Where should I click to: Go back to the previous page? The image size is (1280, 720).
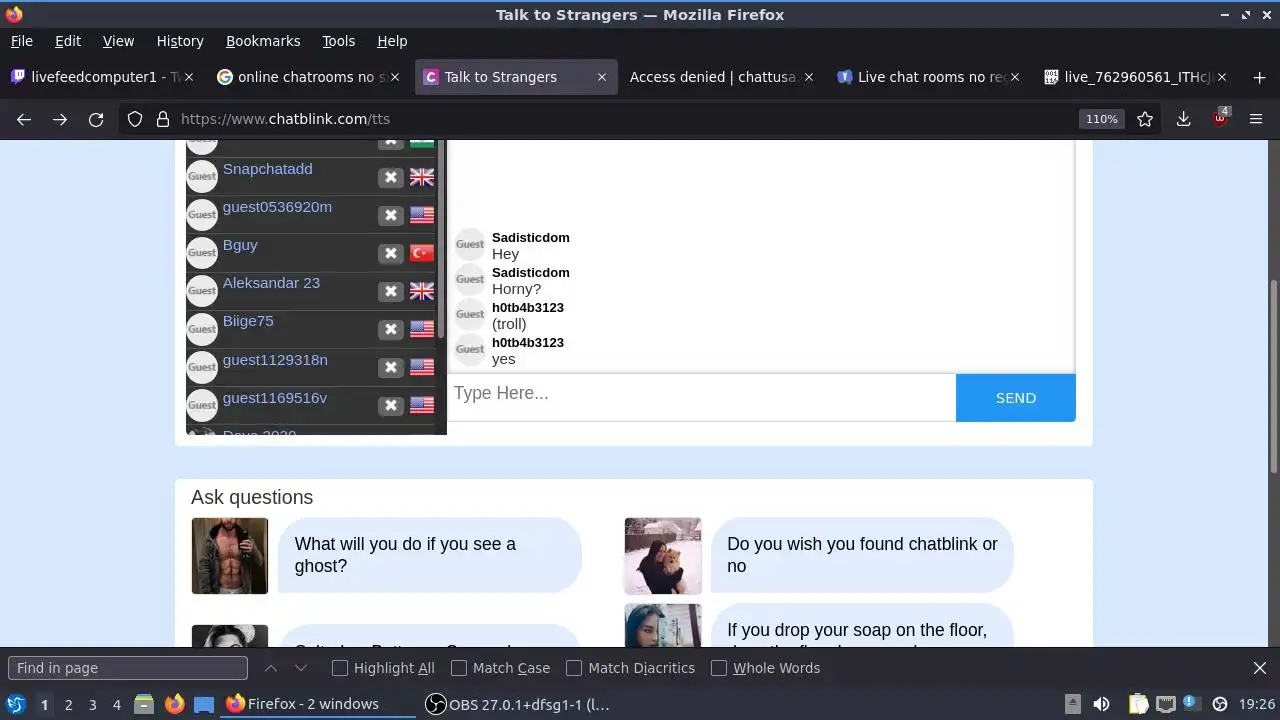click(x=24, y=119)
